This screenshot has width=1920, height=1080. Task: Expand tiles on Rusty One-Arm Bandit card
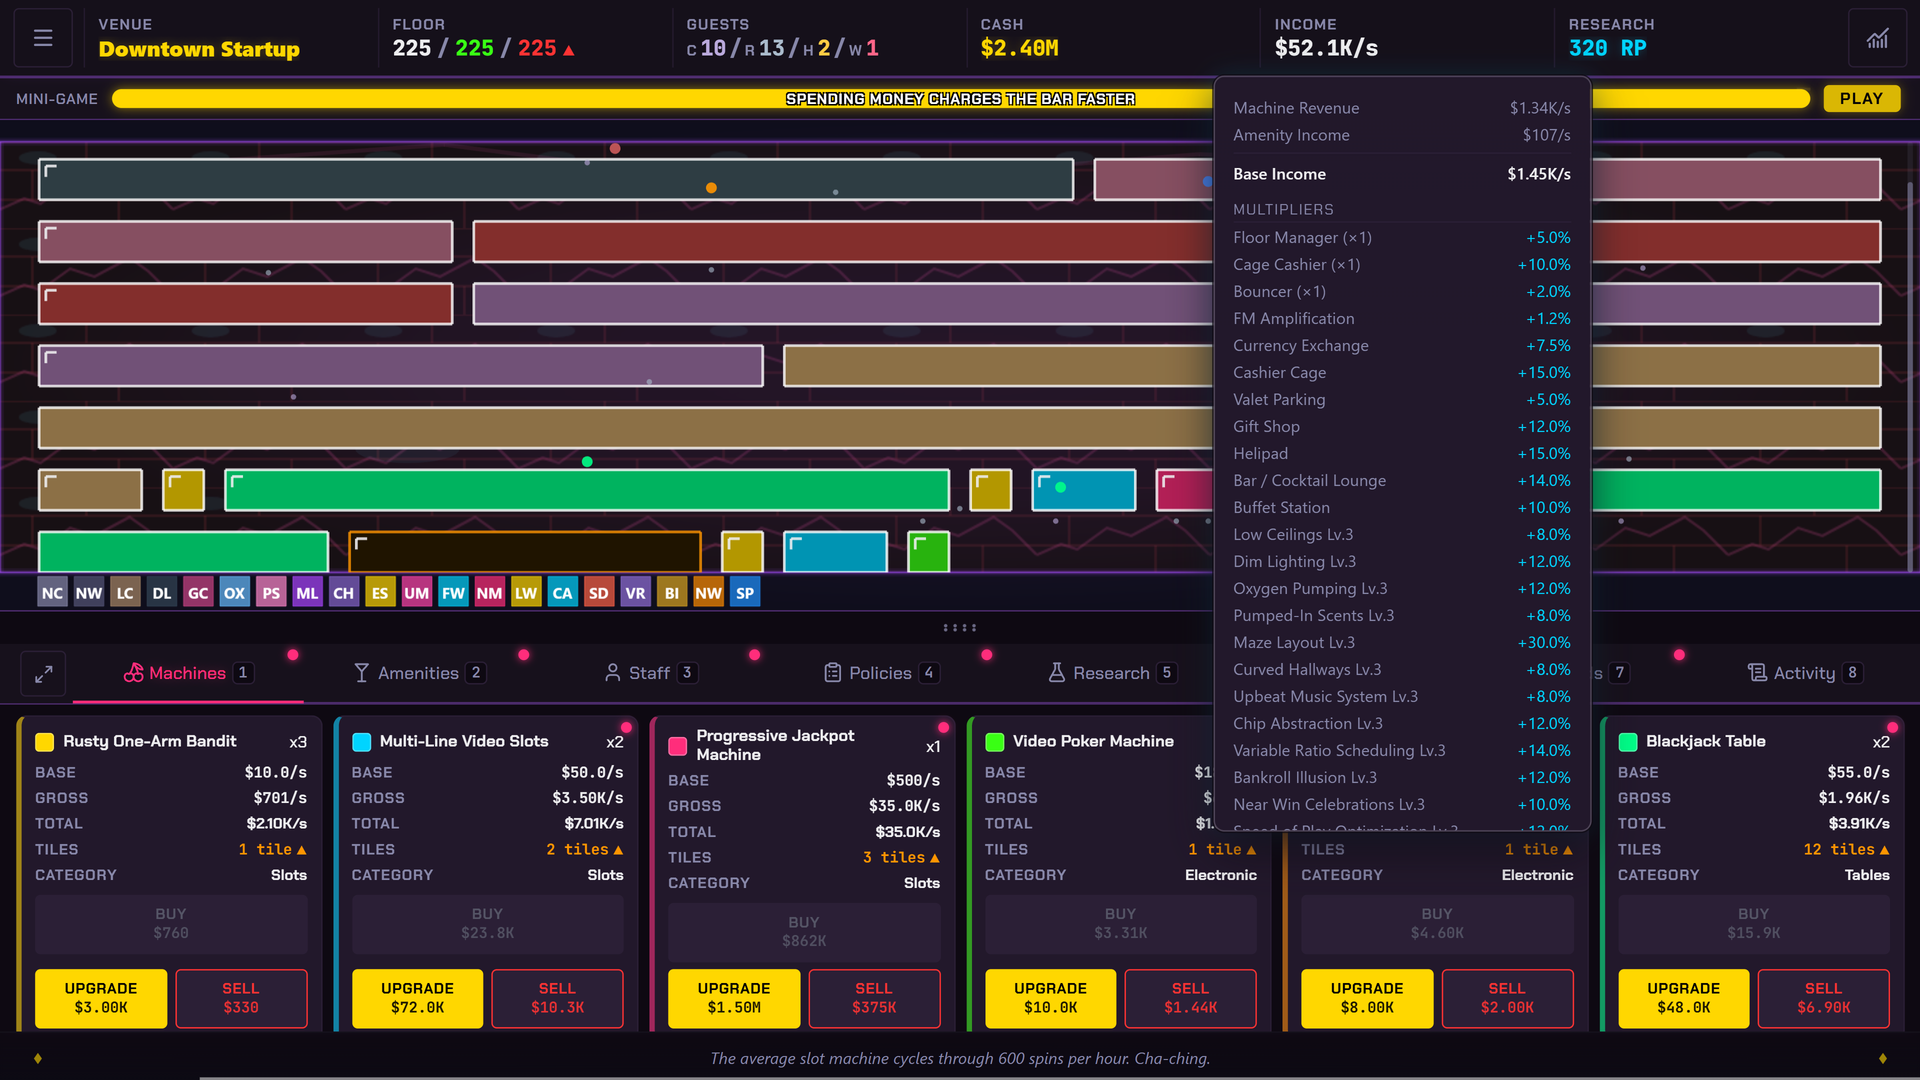click(x=272, y=849)
